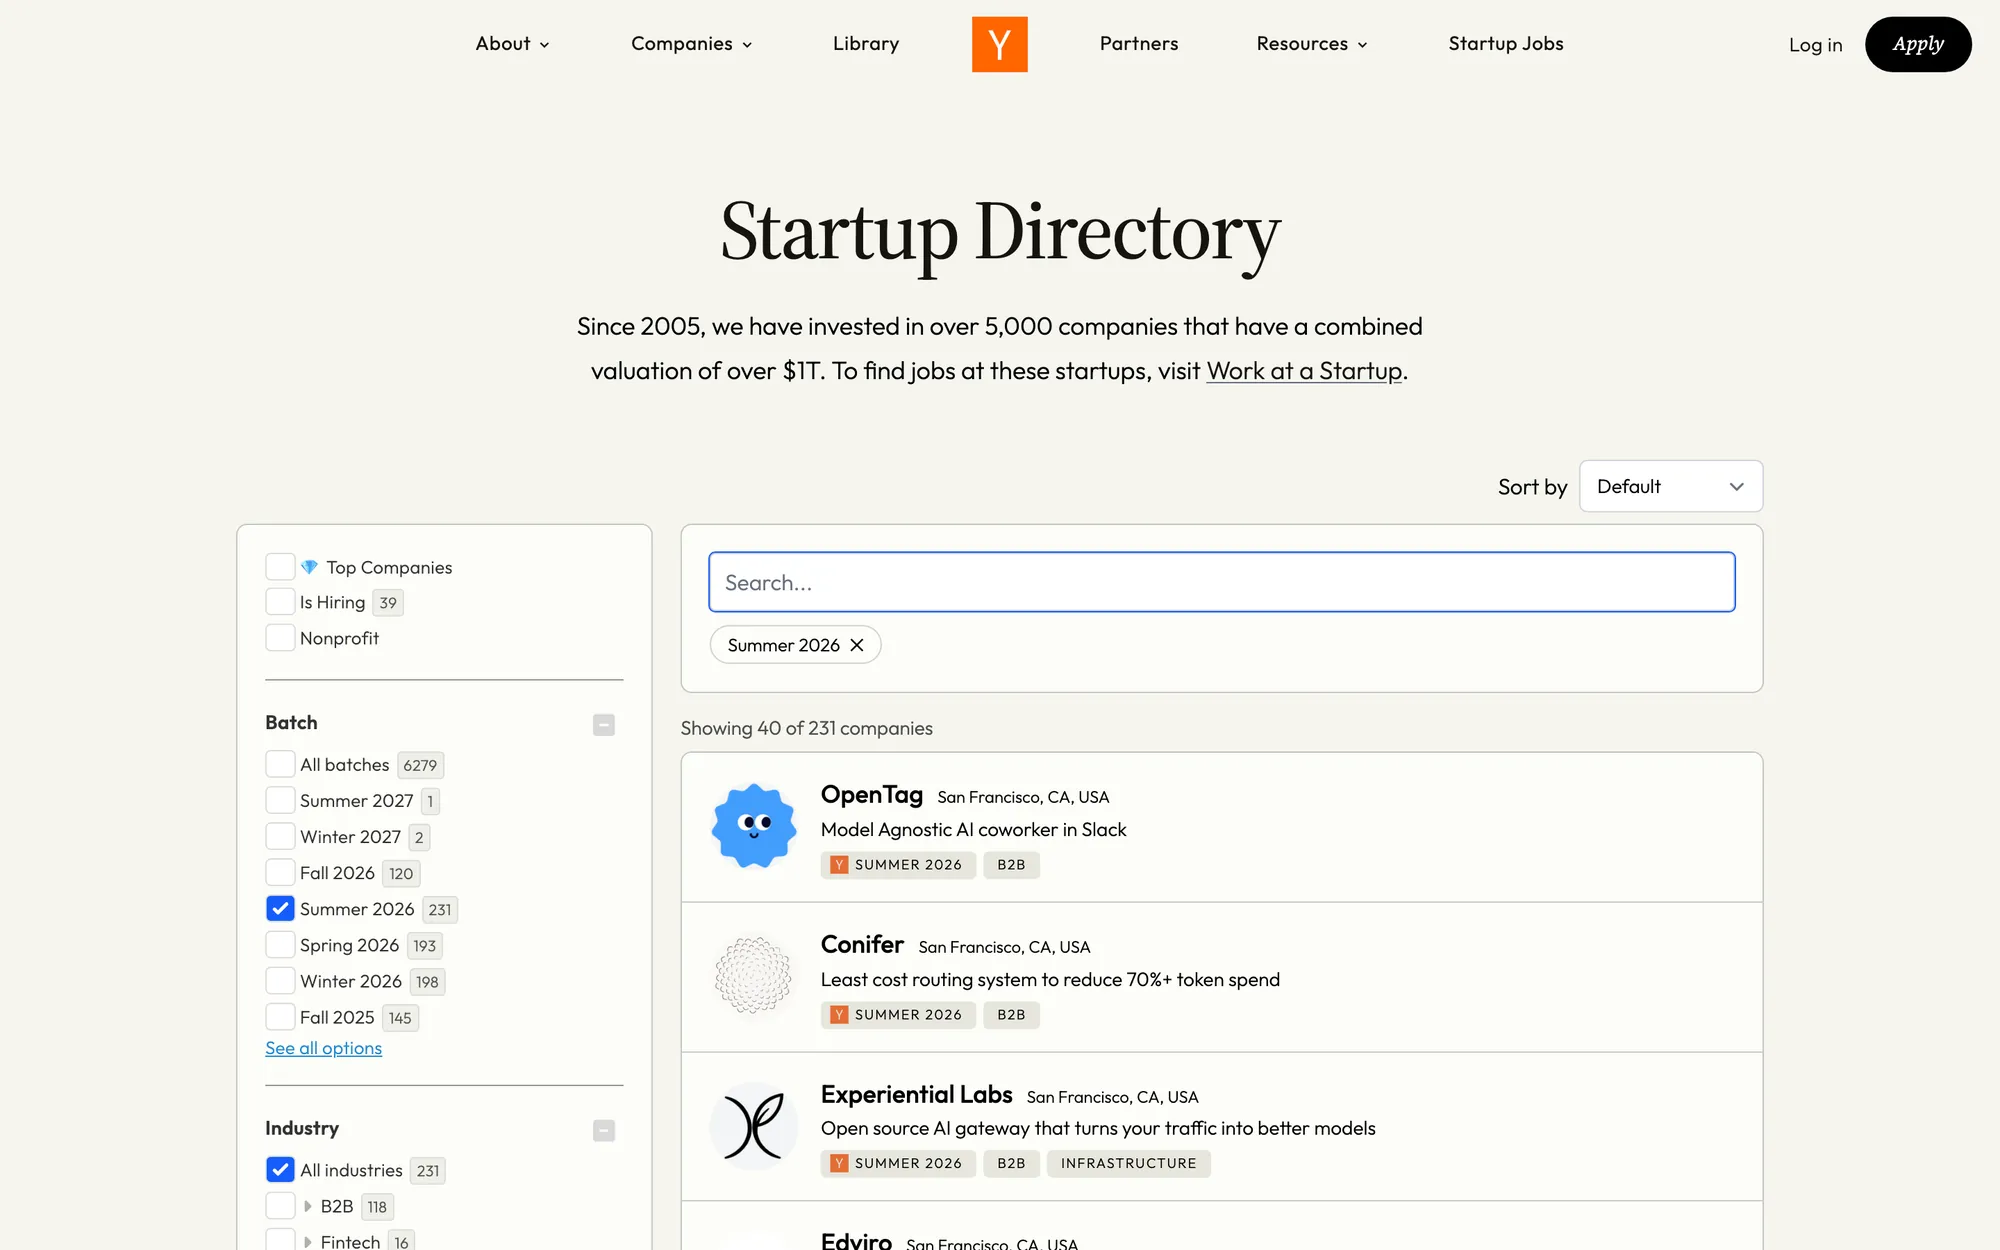
Task: Open the Experiential Labs company name
Action: pos(916,1094)
